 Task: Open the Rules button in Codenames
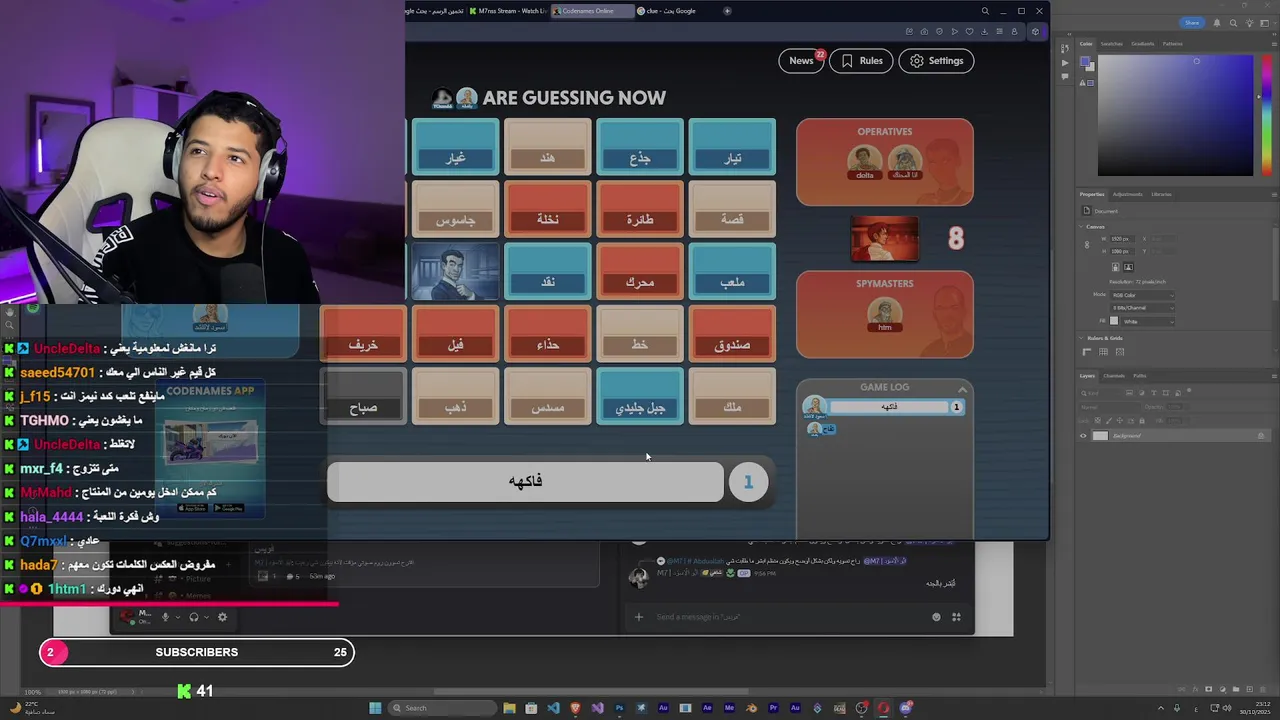tap(862, 61)
